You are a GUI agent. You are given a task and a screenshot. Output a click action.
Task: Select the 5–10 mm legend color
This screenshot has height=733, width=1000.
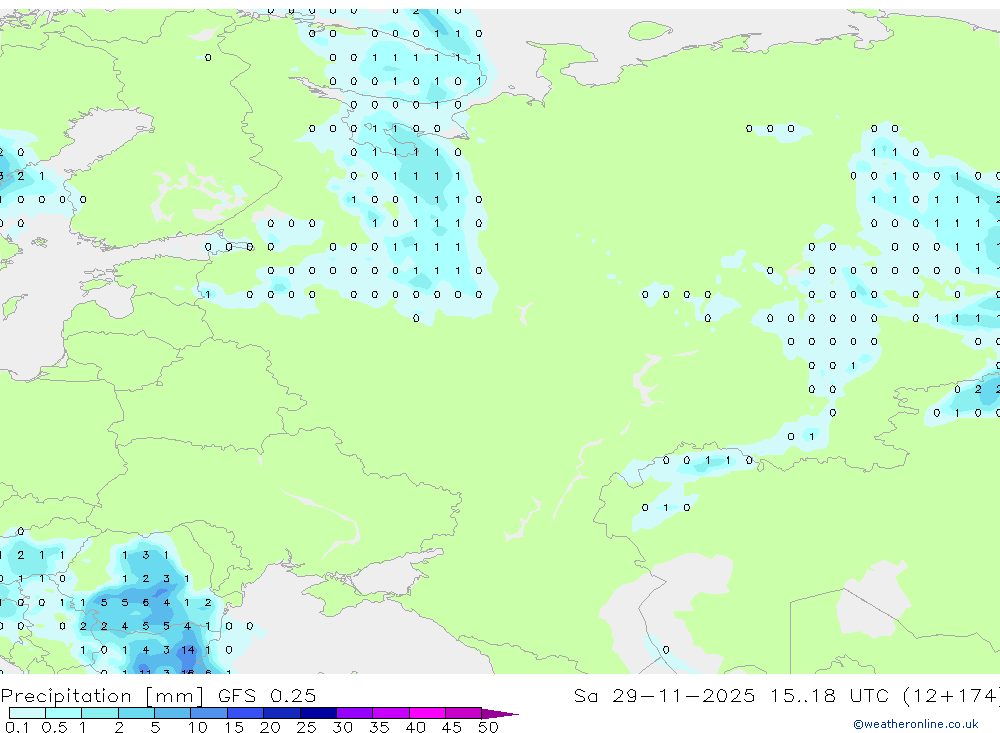pyautogui.click(x=173, y=713)
